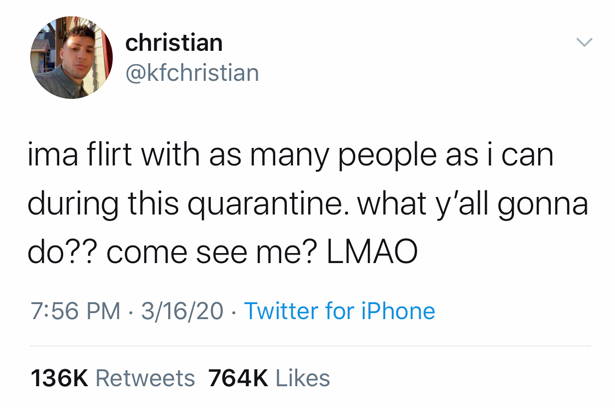The width and height of the screenshot is (615, 408).
Task: Click the phrase "come see me?"
Action: (x=211, y=252)
